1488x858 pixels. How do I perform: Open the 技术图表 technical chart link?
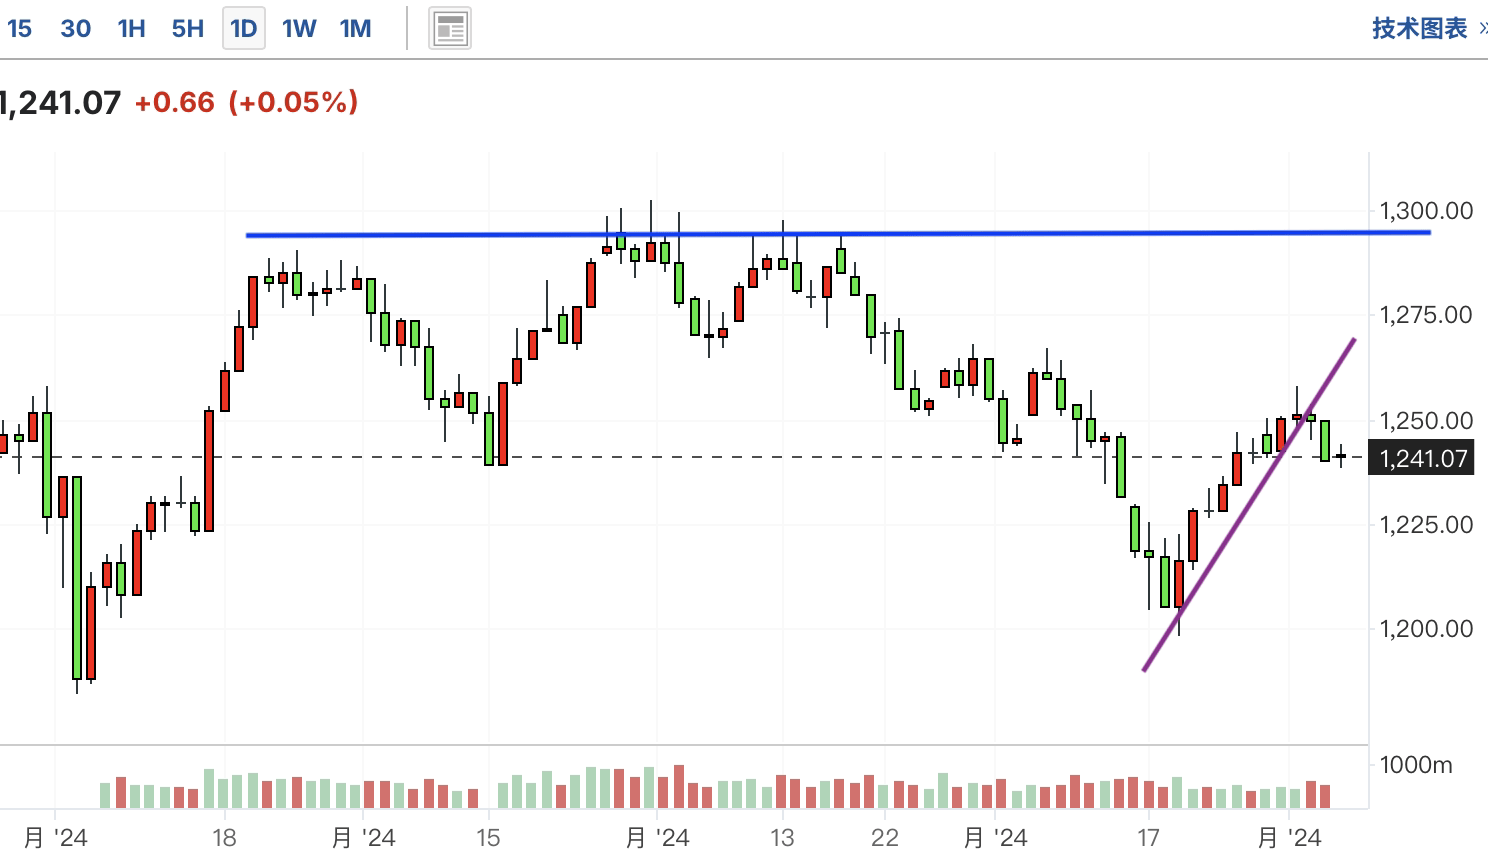1419,28
